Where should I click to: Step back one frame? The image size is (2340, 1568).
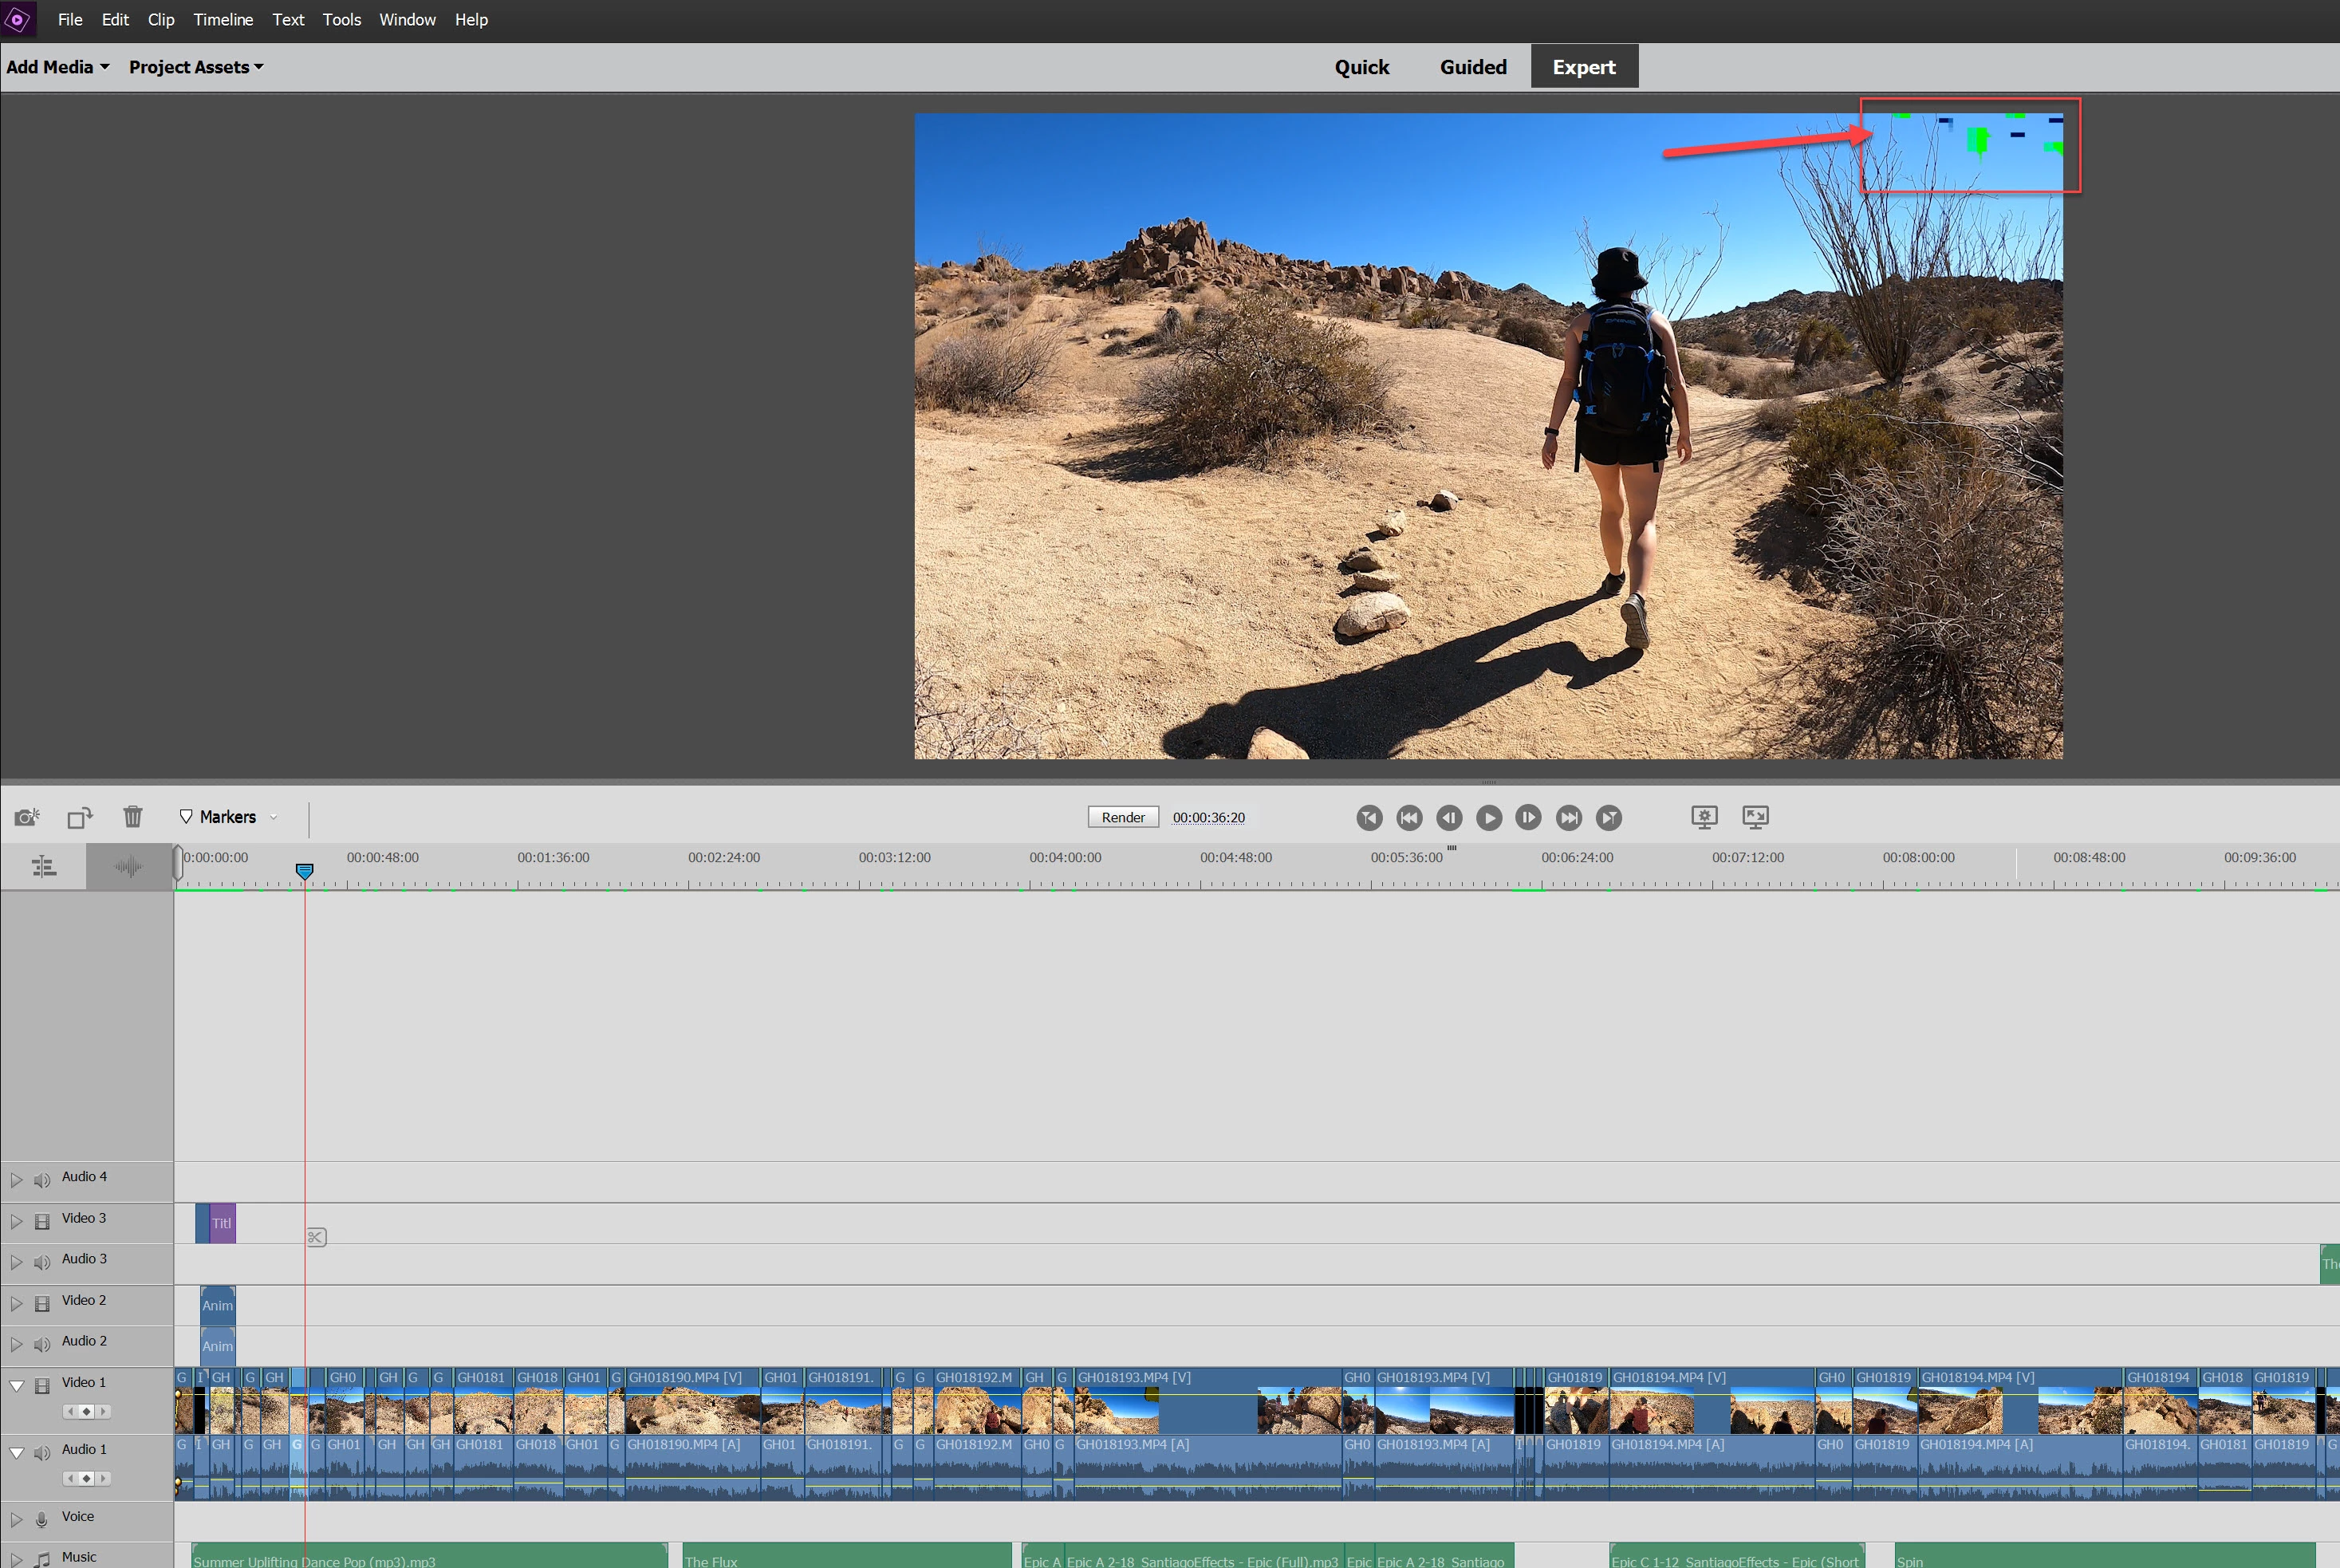click(x=1448, y=818)
